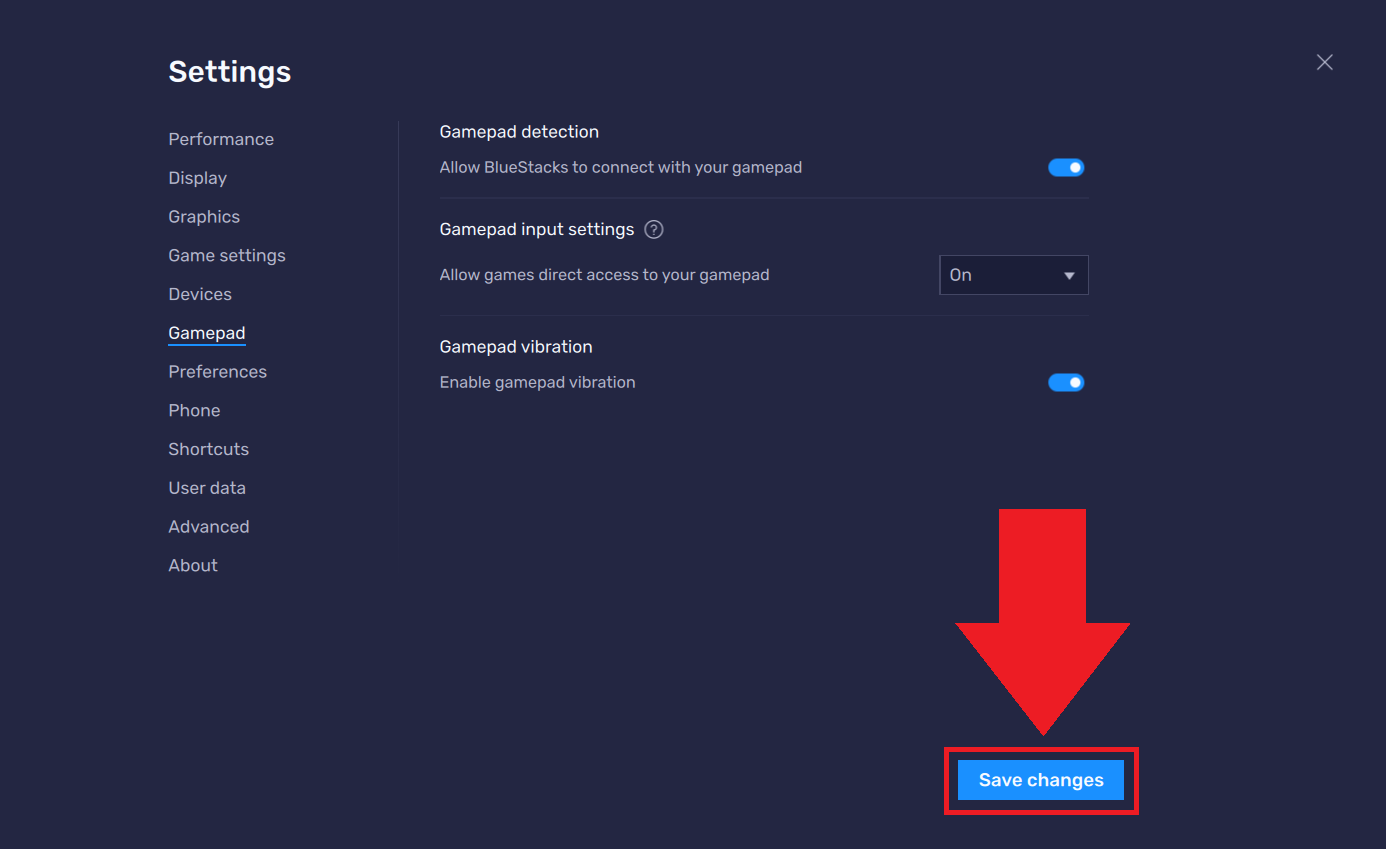Close the Settings window

(1324, 62)
